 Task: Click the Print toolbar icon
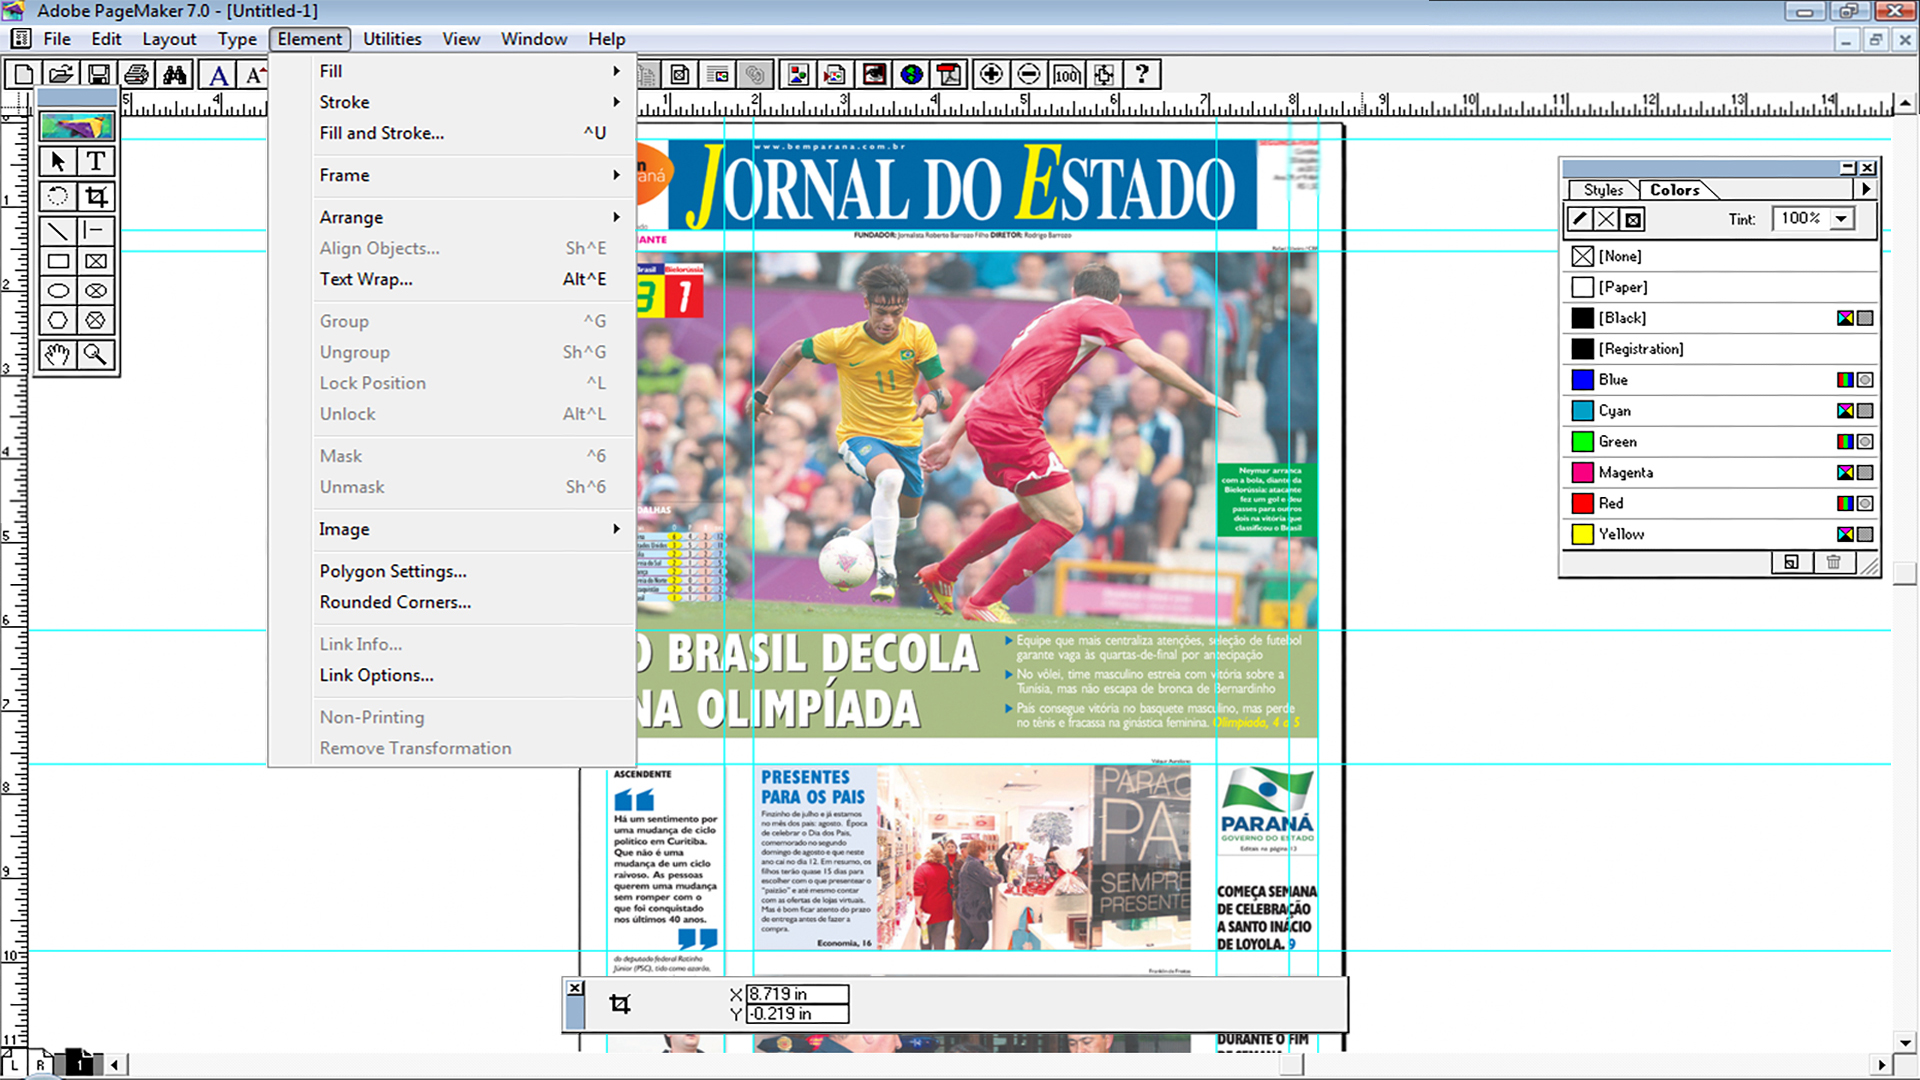(137, 74)
